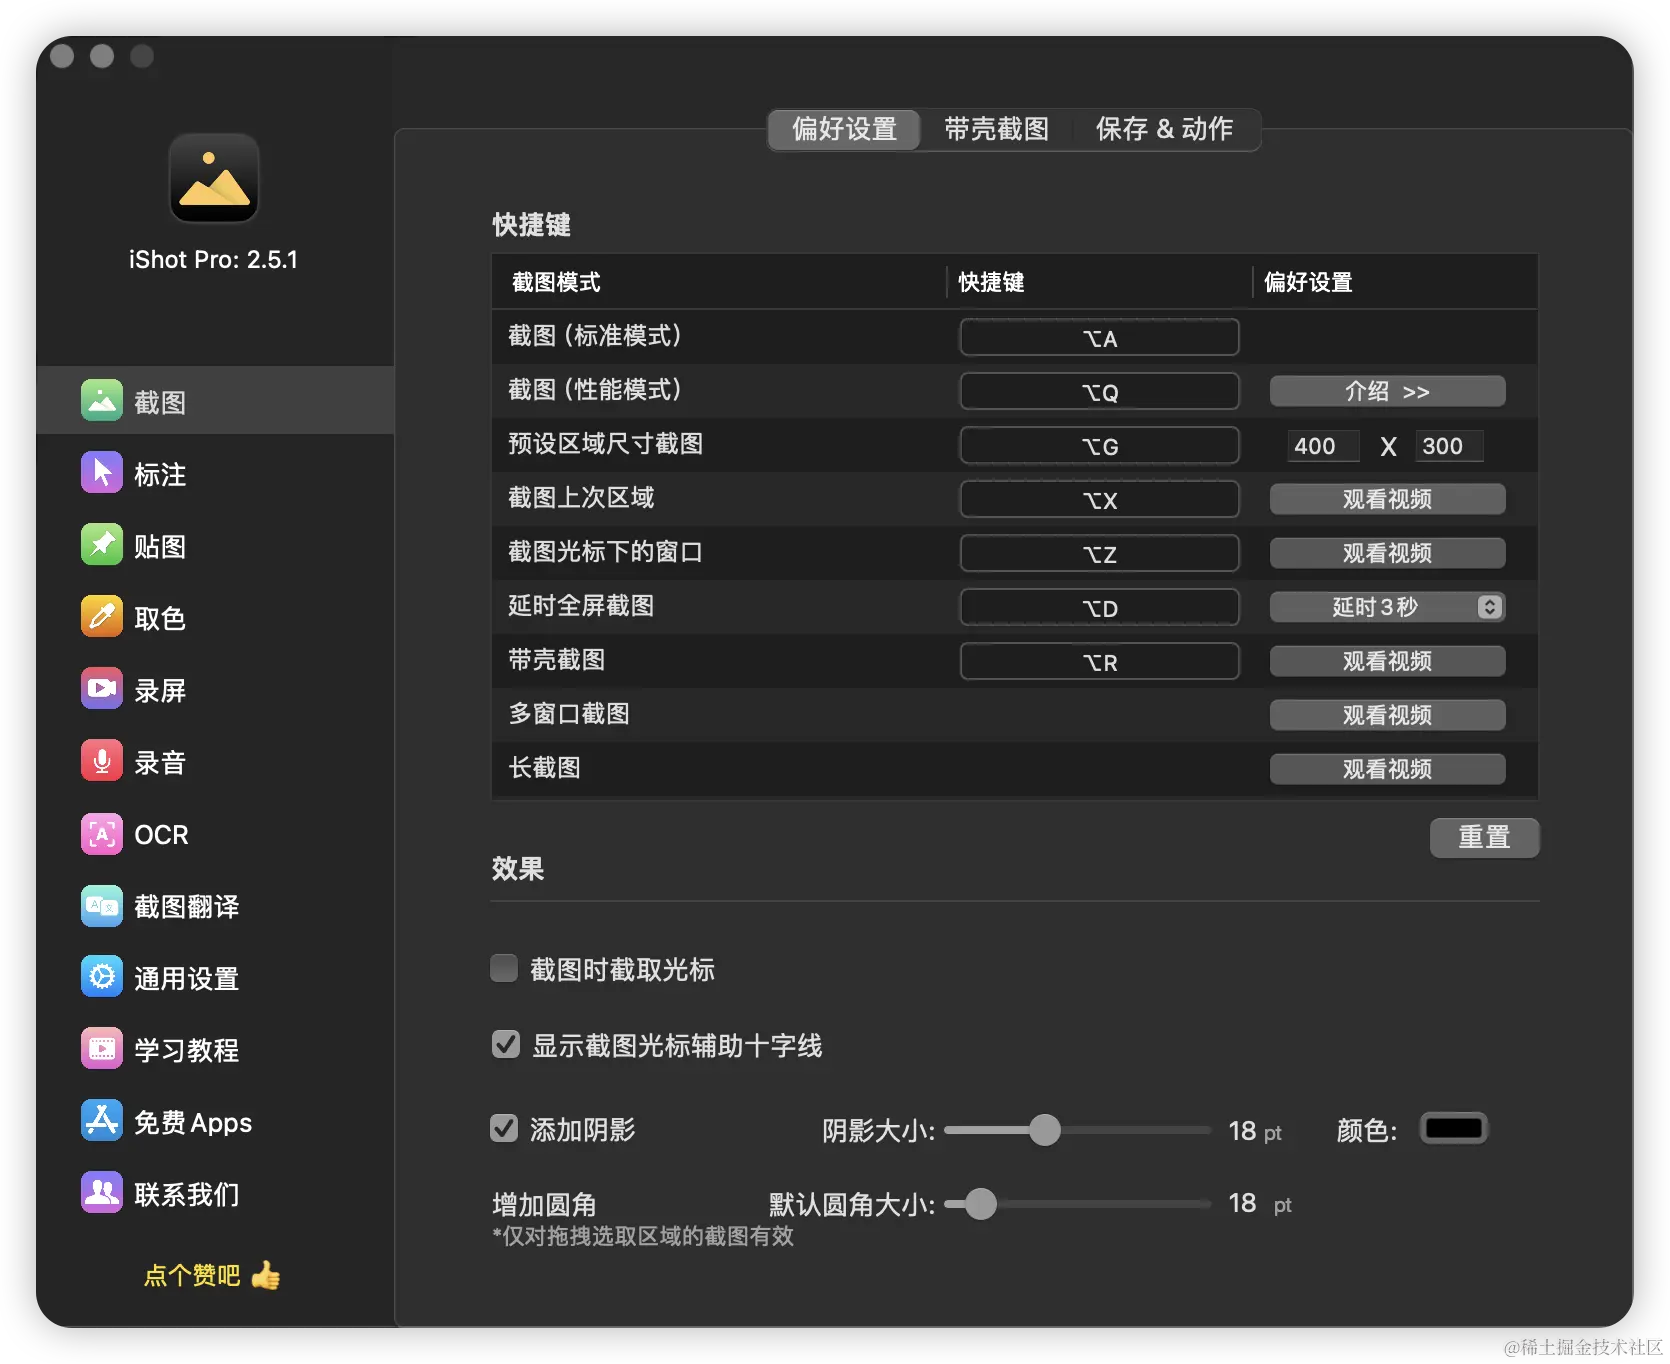Disable 显示截图光标辅助十字线 option
1670x1364 pixels.
click(x=505, y=1044)
